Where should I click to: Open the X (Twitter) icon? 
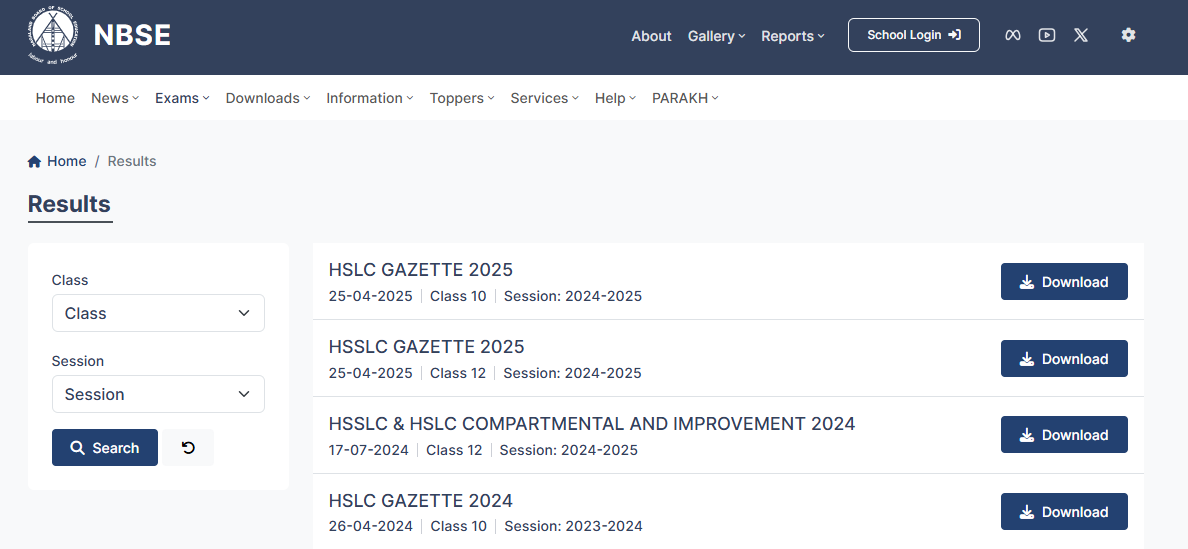pyautogui.click(x=1081, y=35)
